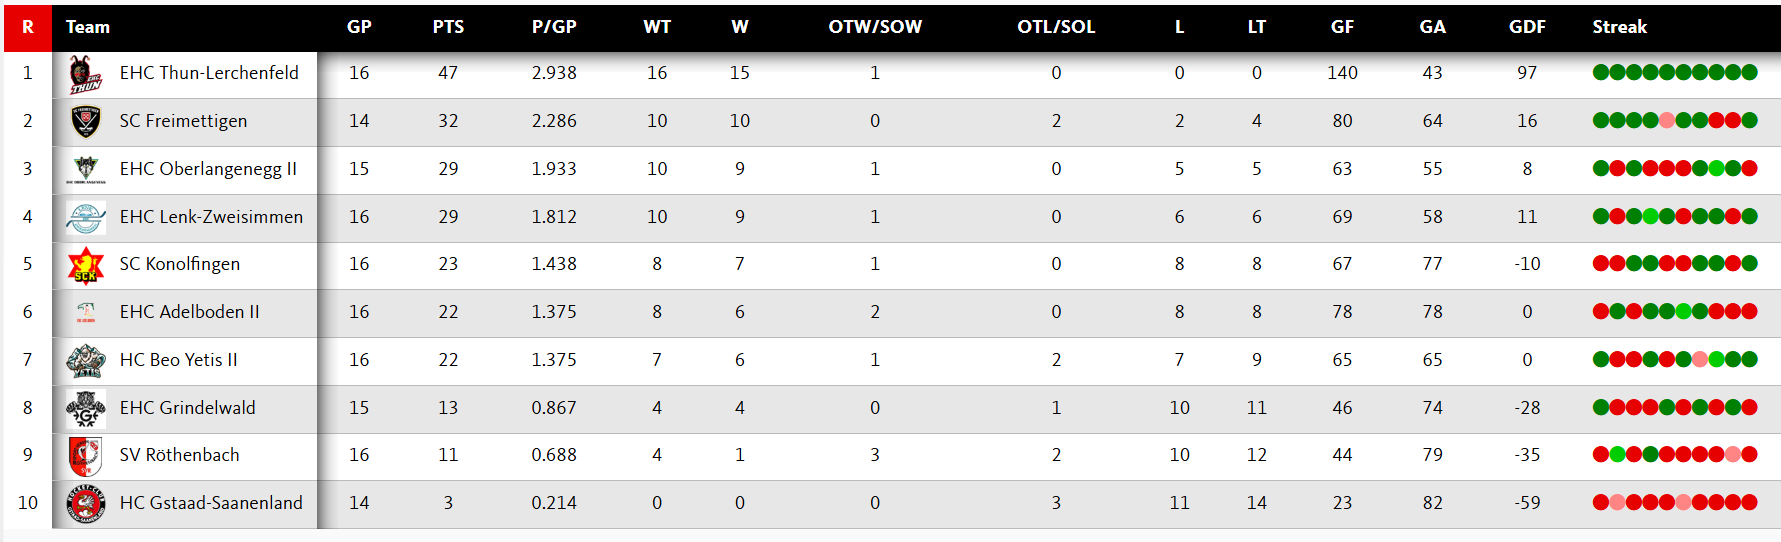Image resolution: width=1781 pixels, height=542 pixels.
Task: Click the EHC Adelboden II logo
Action: (86, 313)
